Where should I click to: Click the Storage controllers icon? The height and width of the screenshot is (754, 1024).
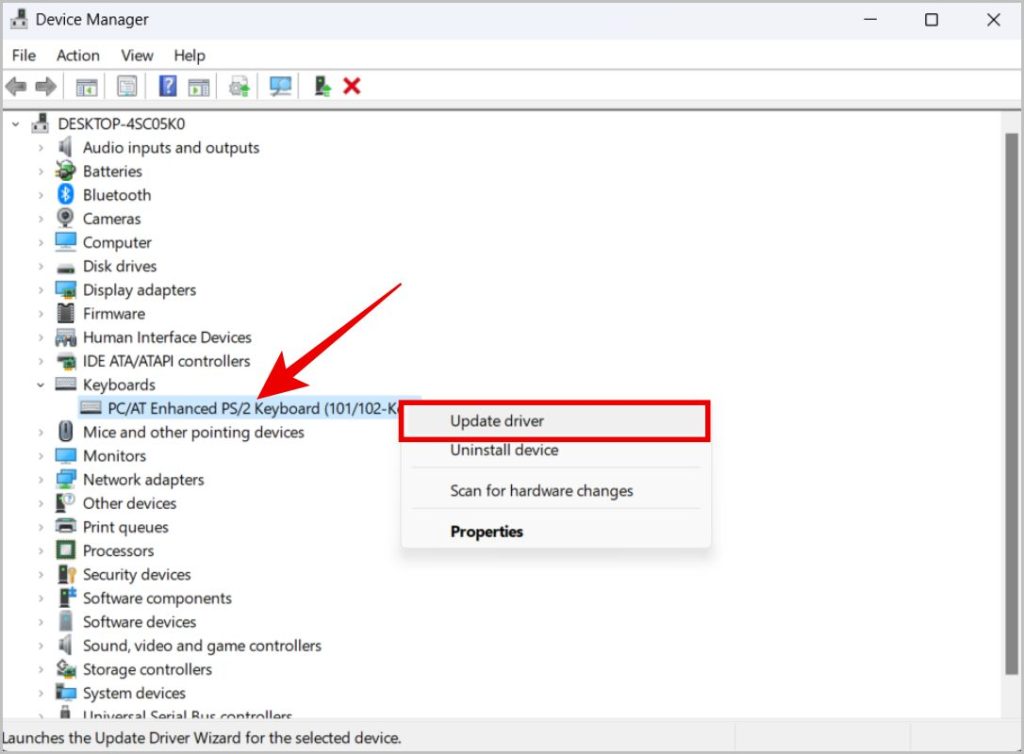pyautogui.click(x=65, y=668)
